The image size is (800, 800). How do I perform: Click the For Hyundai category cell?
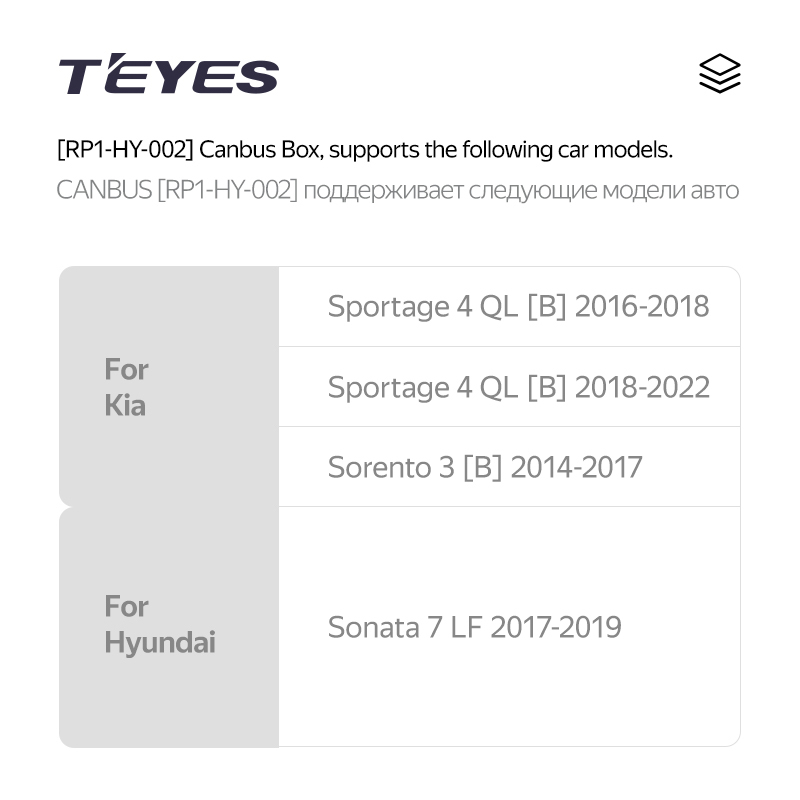pyautogui.click(x=169, y=627)
